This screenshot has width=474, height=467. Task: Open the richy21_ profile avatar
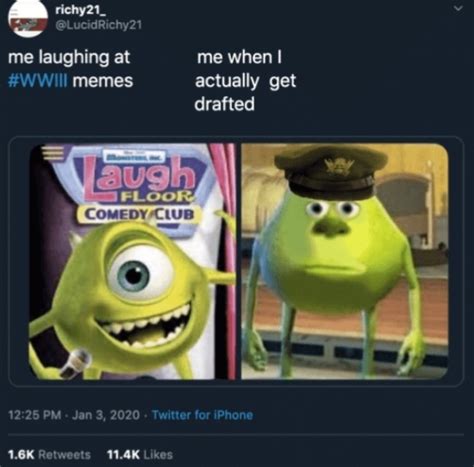(28, 19)
